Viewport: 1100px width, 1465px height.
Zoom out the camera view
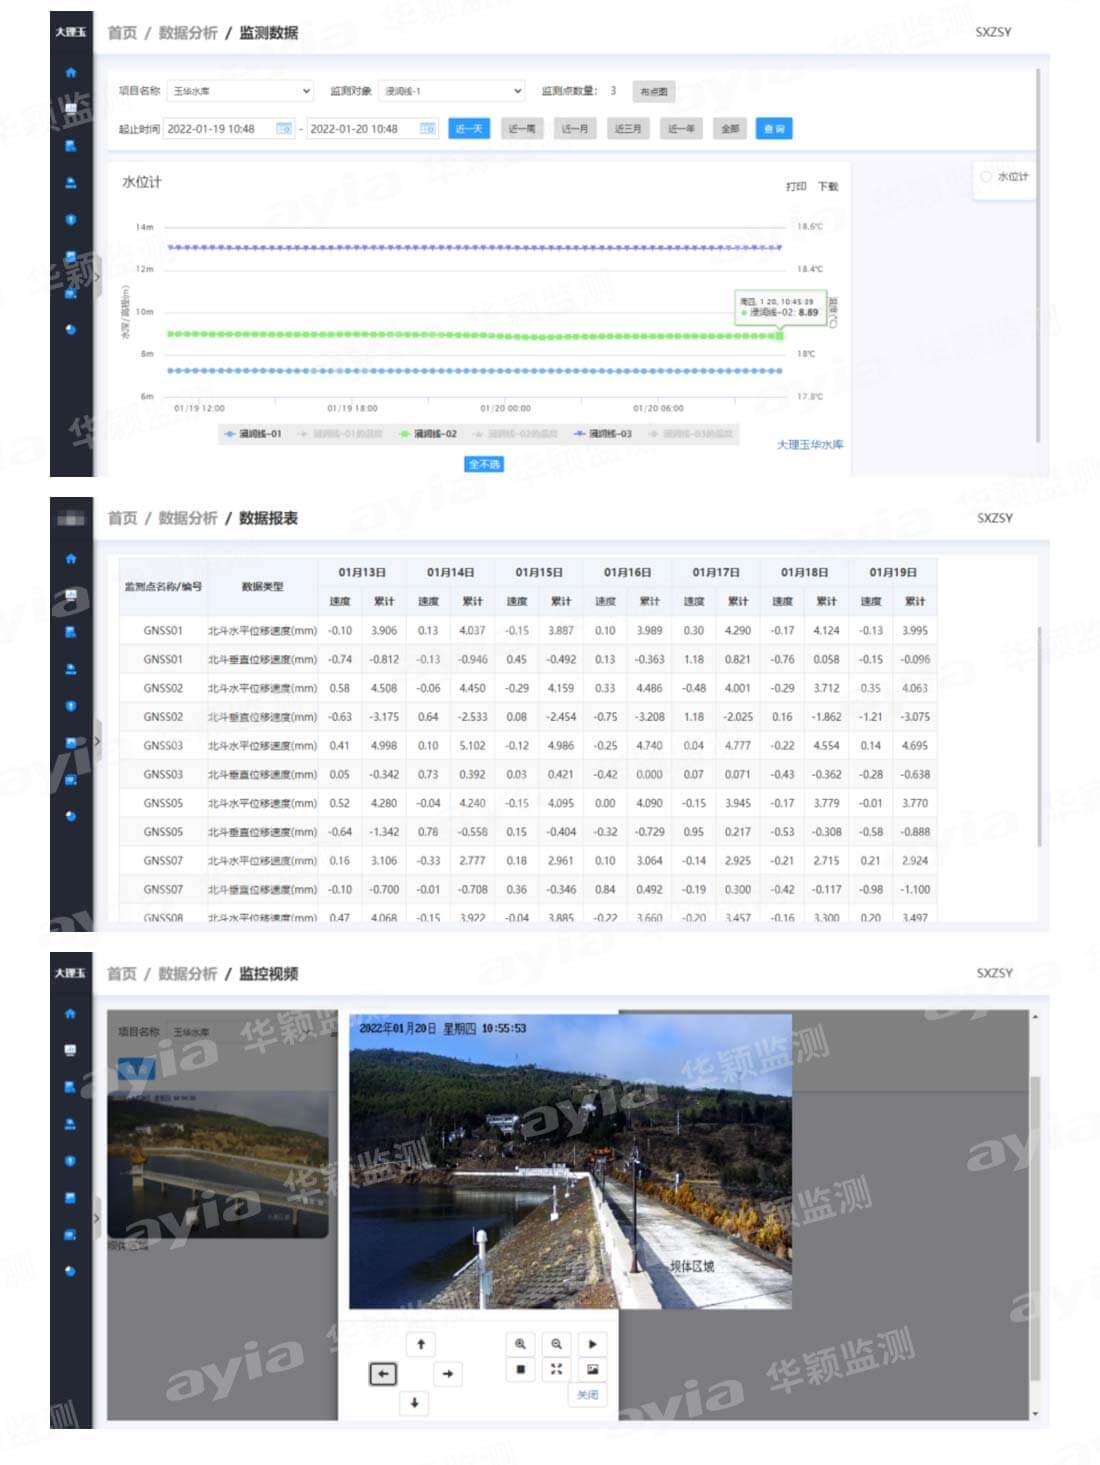(556, 1344)
